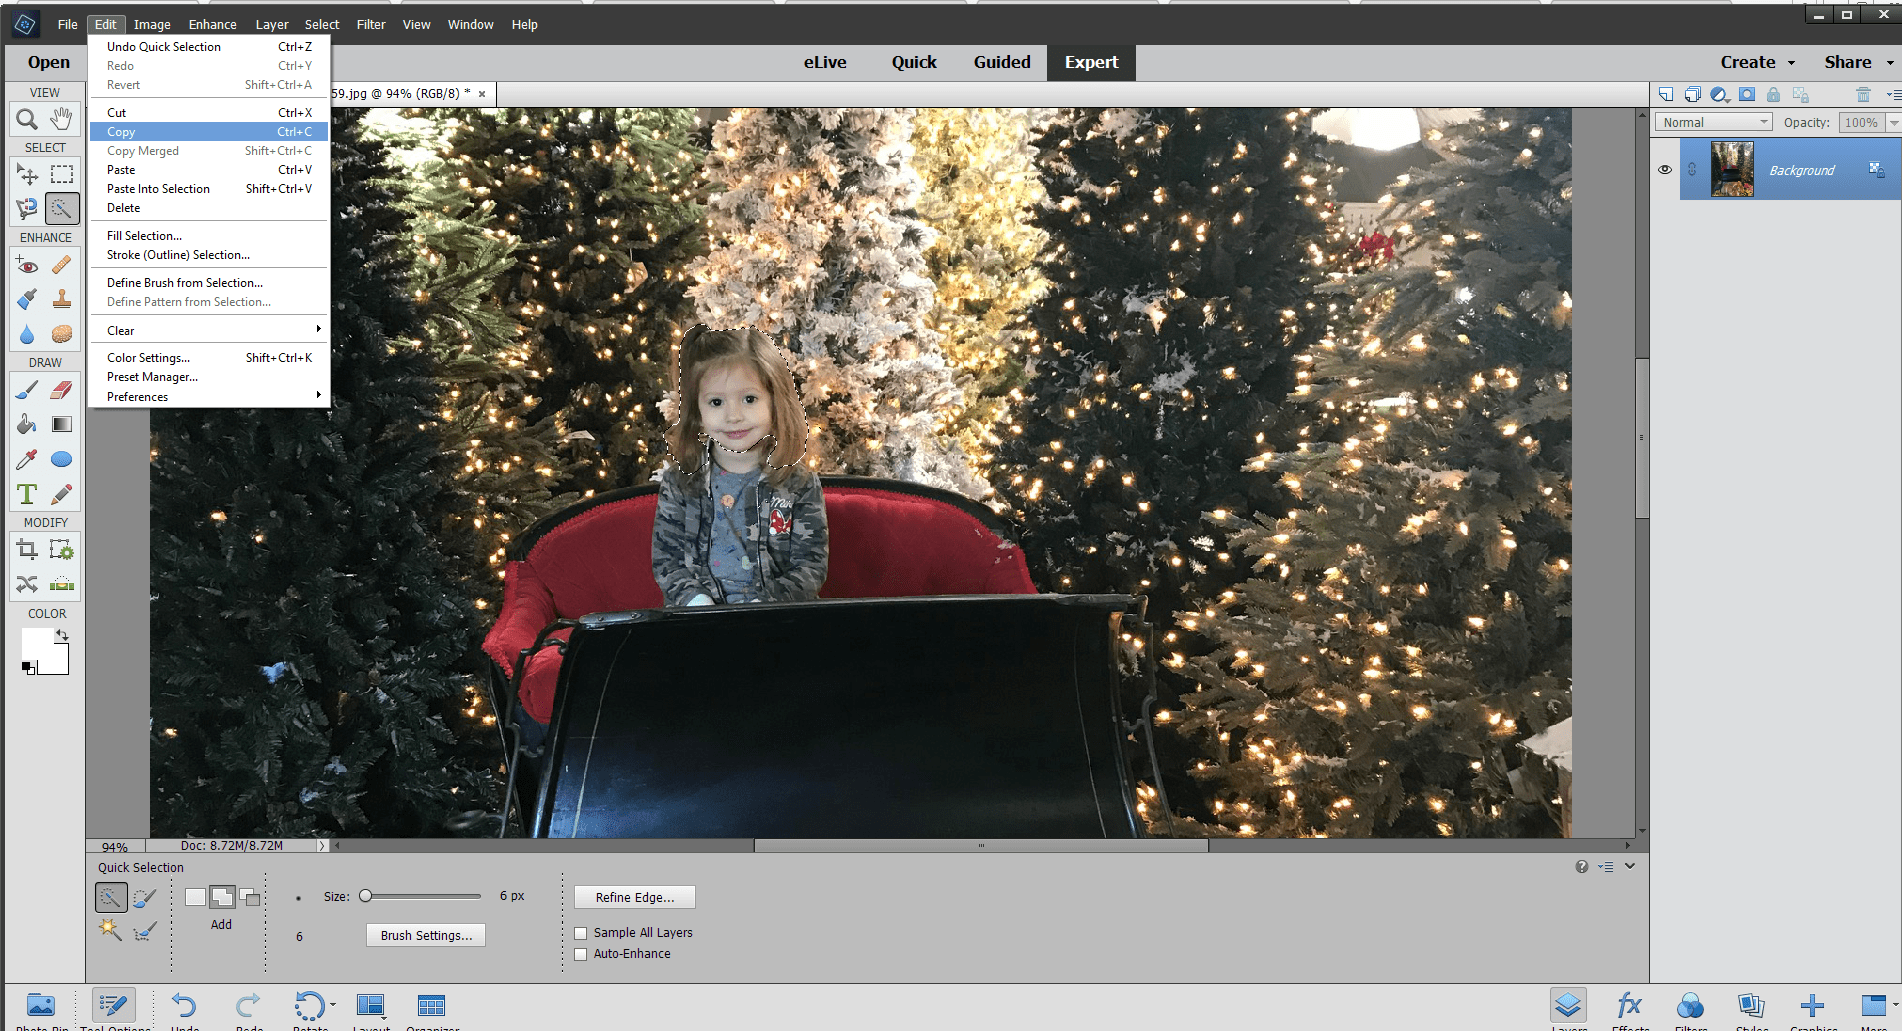
Task: Swap foreground and background colors
Action: pyautogui.click(x=62, y=635)
